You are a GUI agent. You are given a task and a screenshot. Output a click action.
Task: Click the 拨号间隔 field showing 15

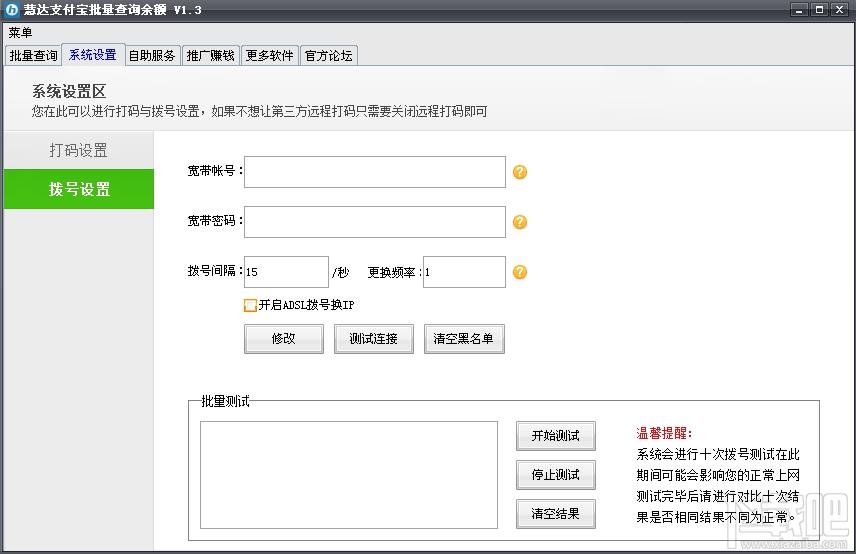click(286, 272)
